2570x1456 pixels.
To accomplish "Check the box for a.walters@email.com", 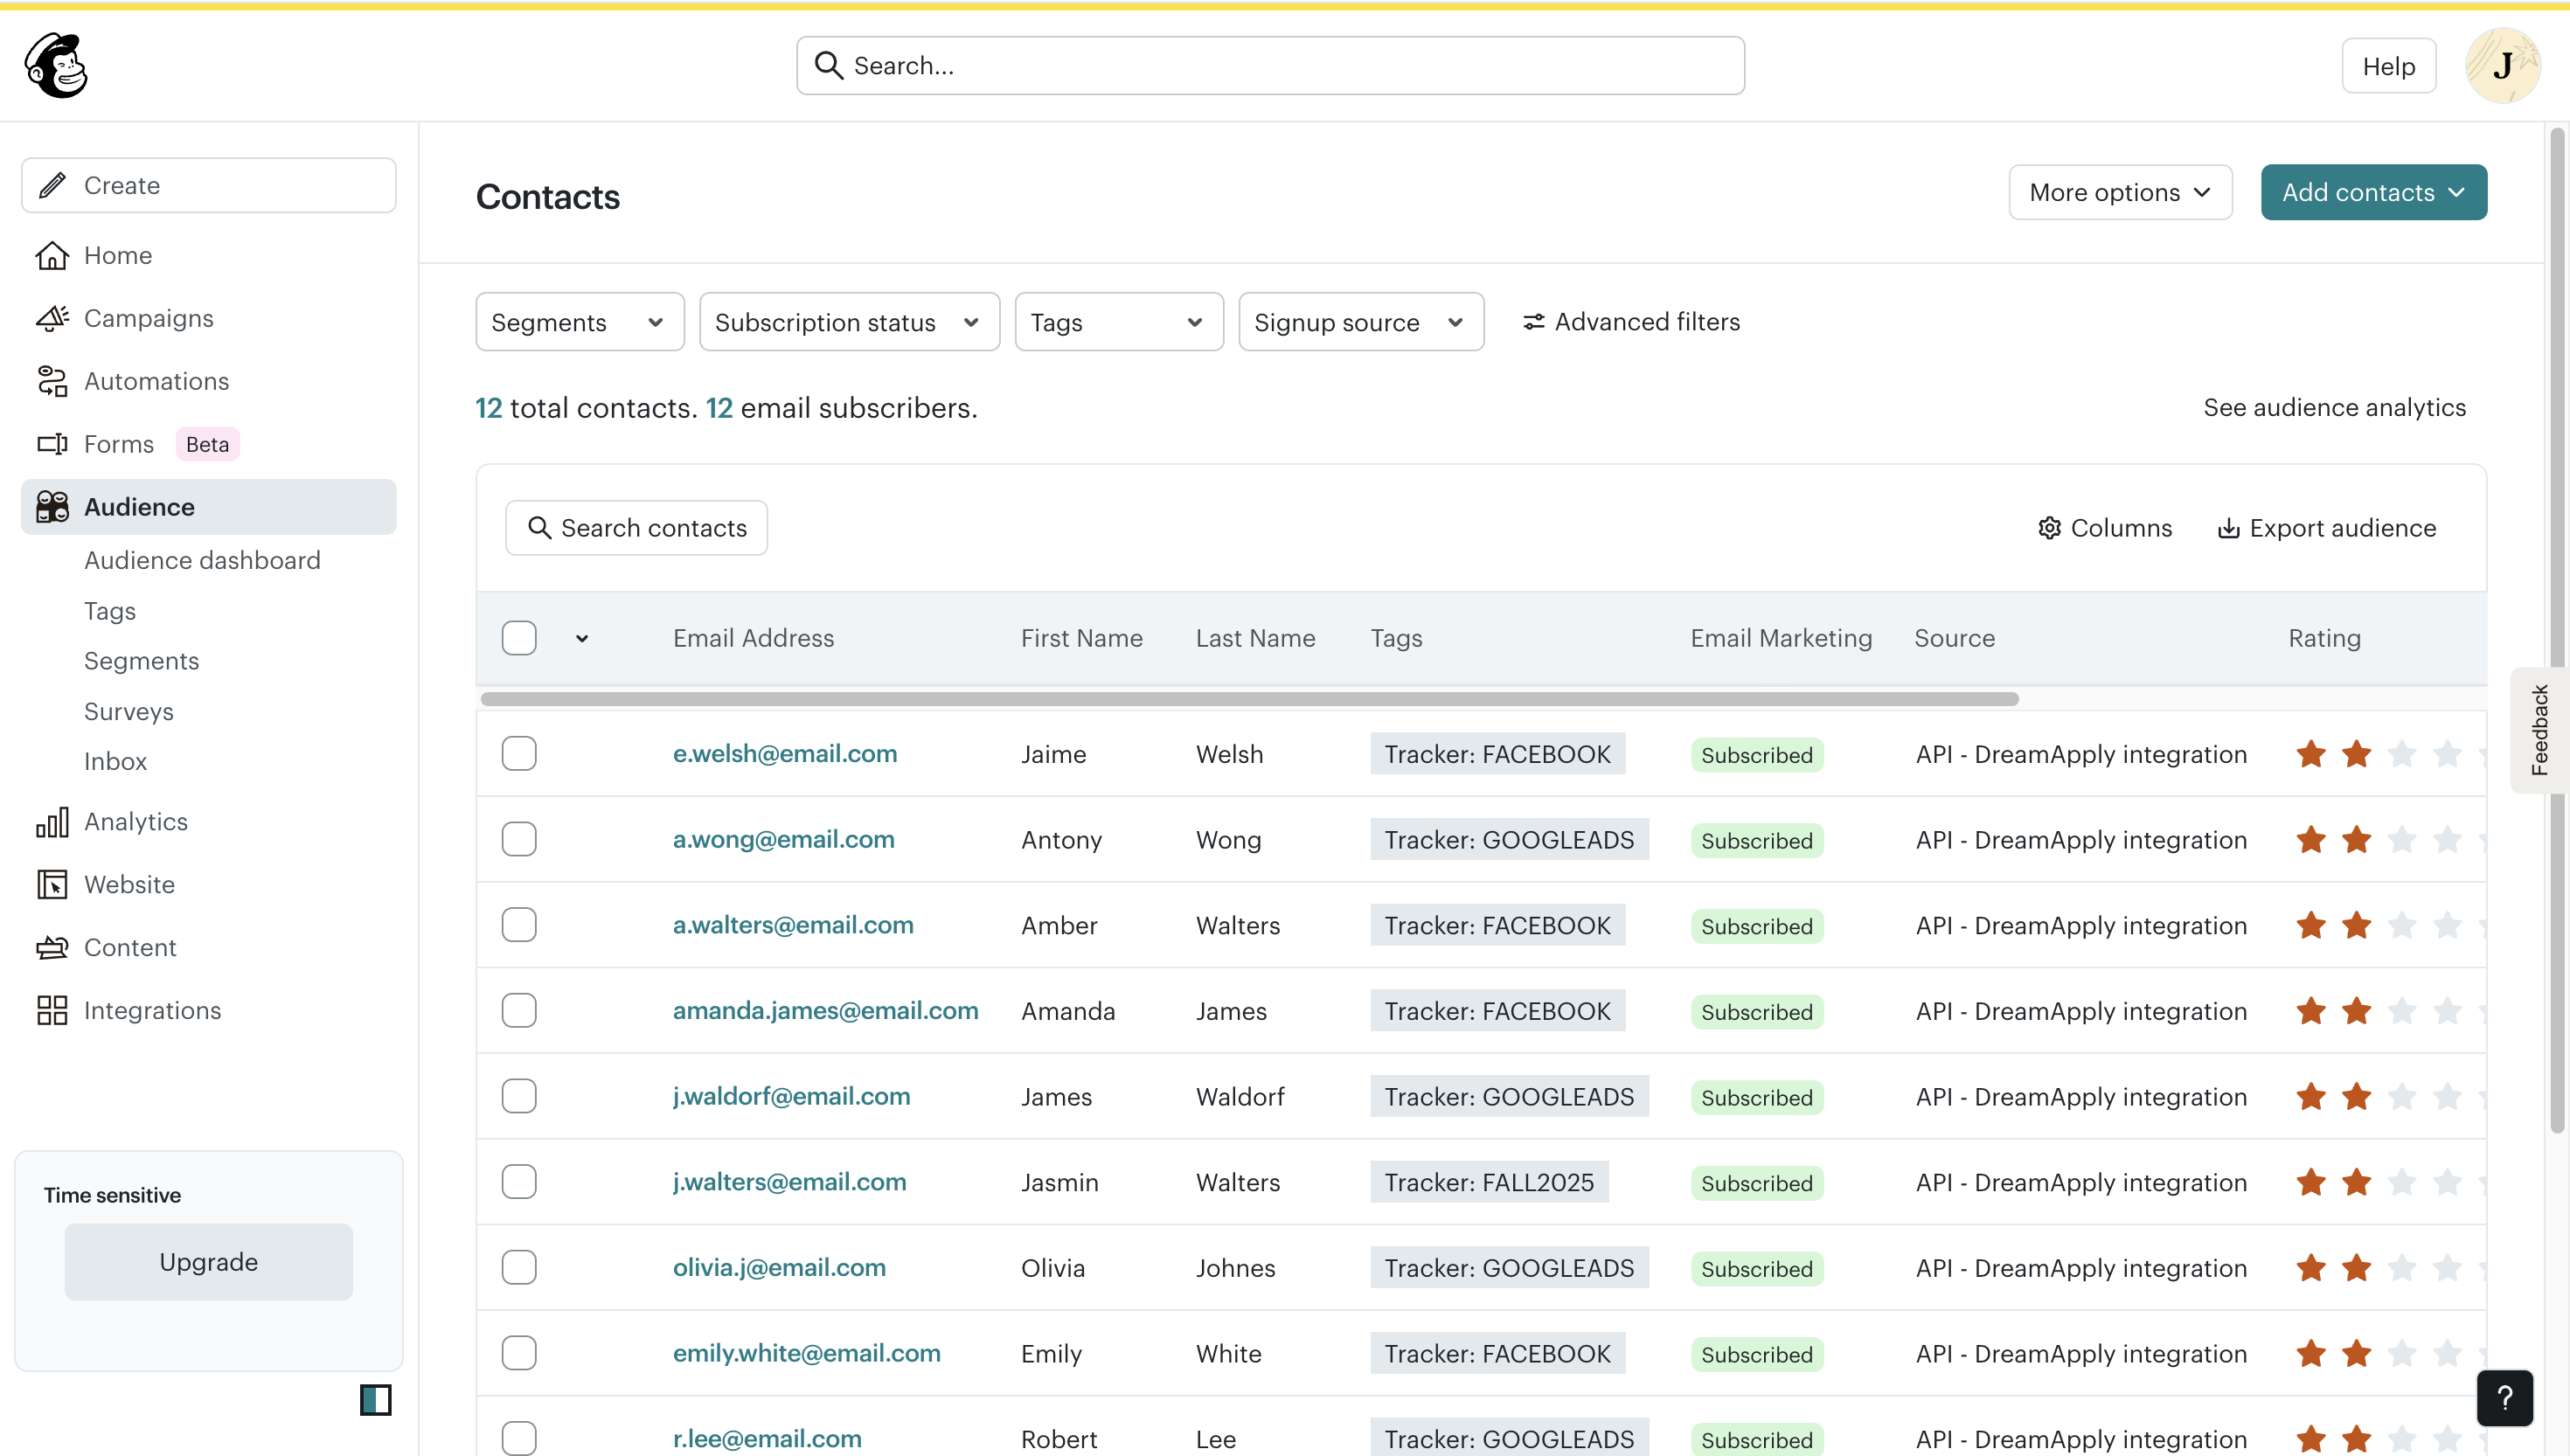I will (x=519, y=925).
